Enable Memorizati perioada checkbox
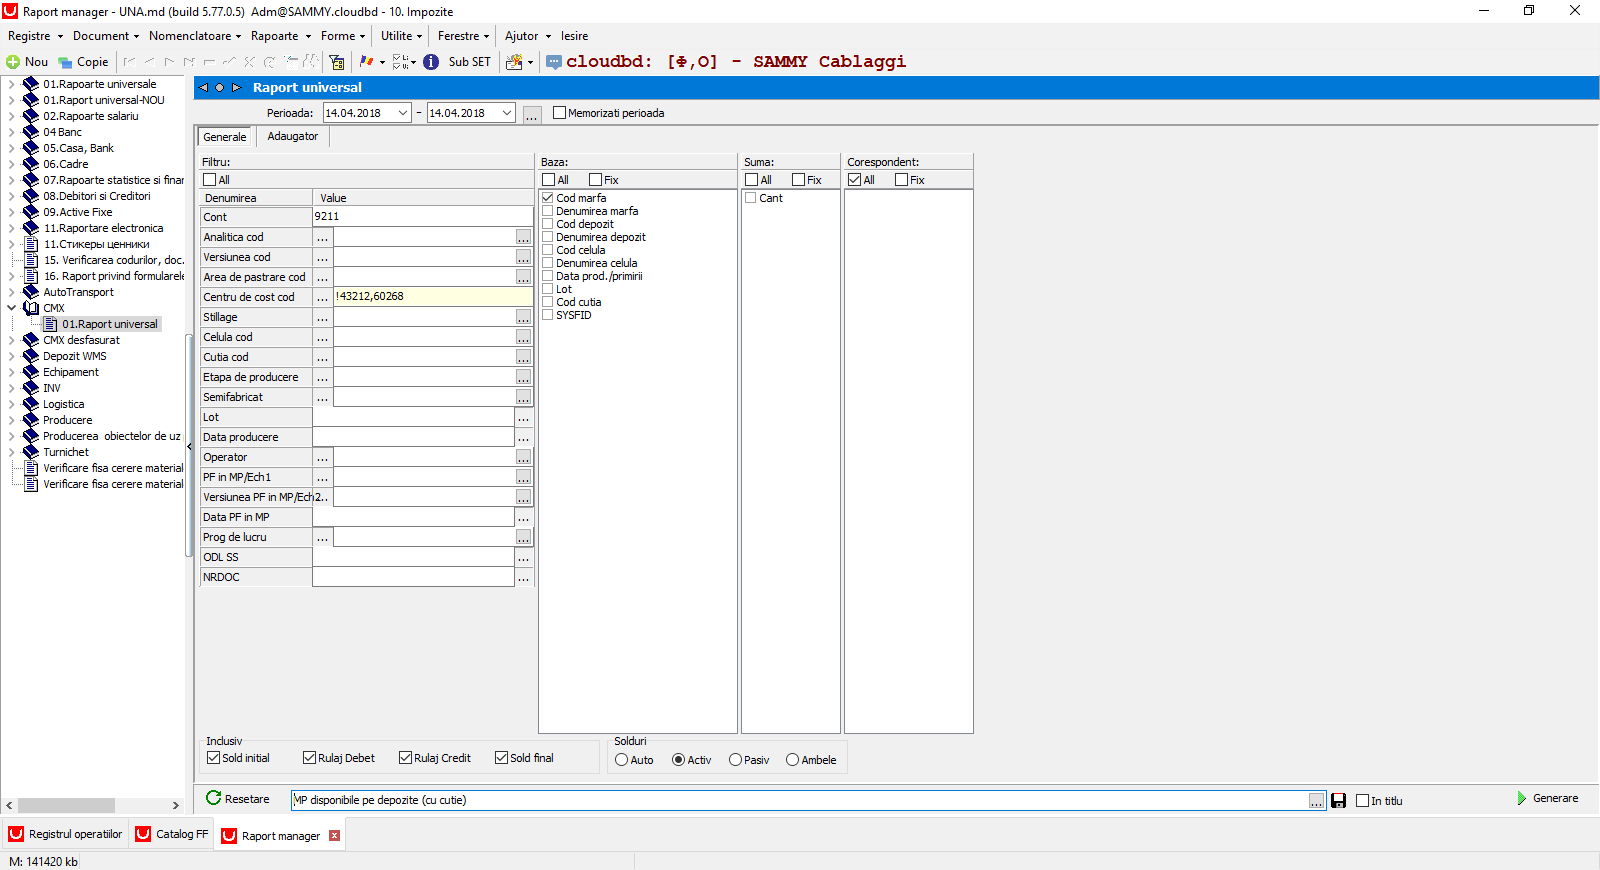1600x870 pixels. pos(559,113)
